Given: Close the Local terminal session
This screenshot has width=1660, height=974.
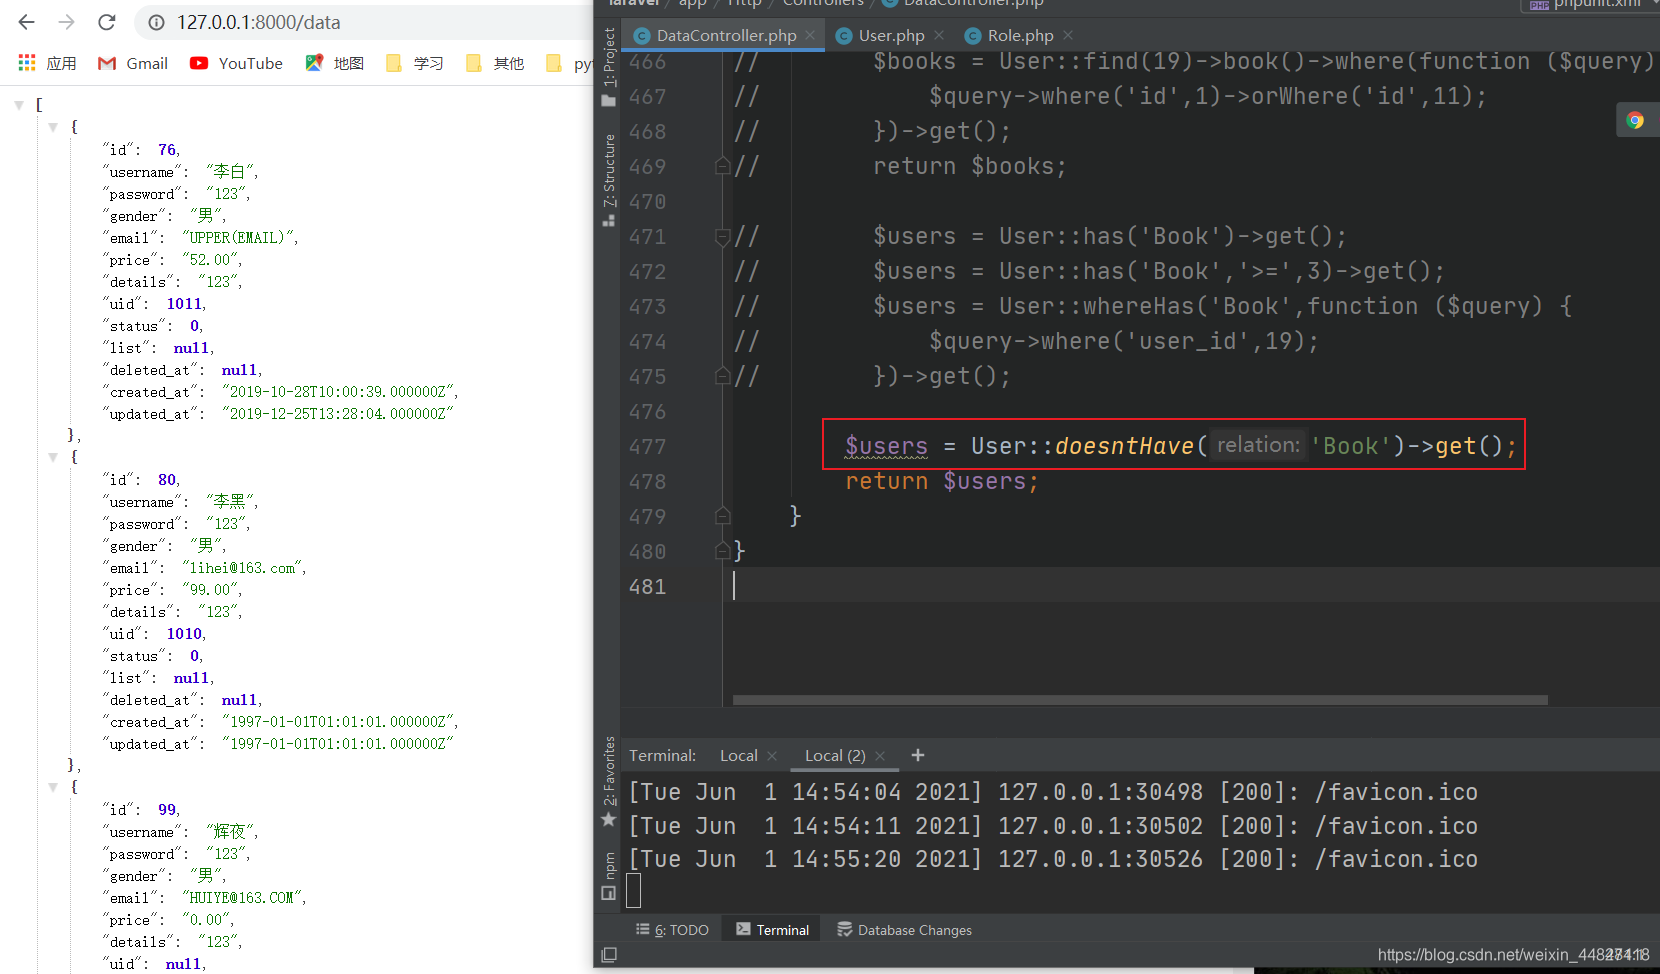Looking at the screenshot, I should 772,756.
